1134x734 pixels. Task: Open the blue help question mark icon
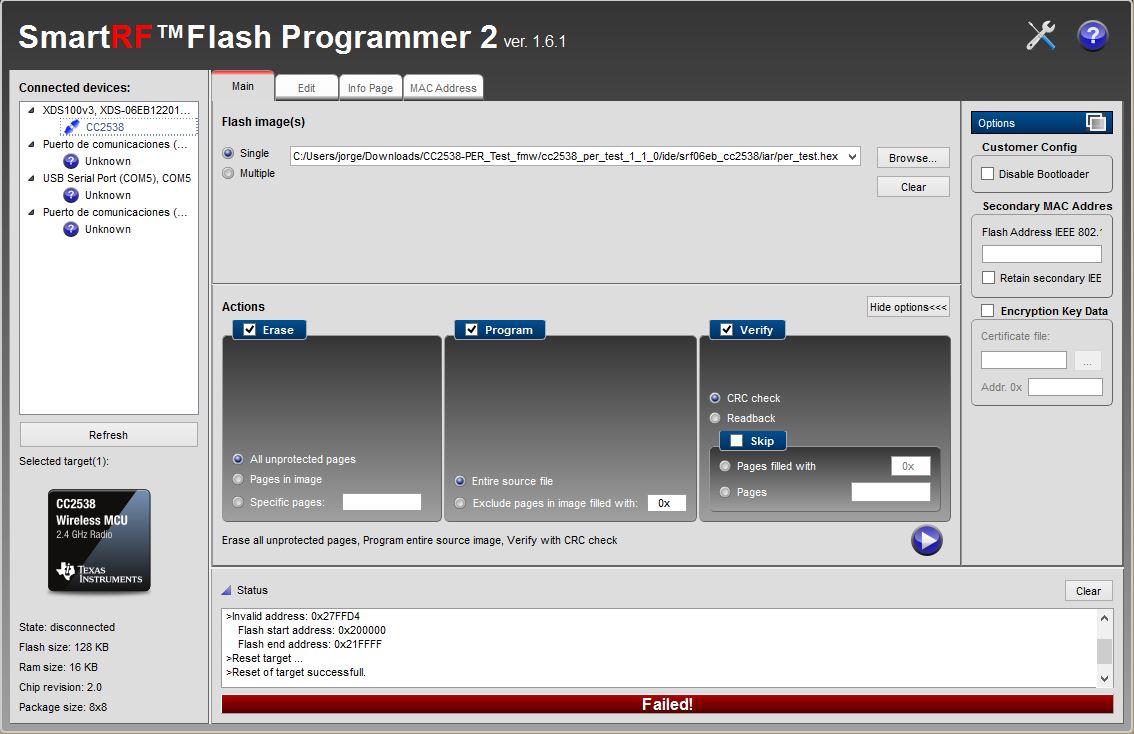1093,35
